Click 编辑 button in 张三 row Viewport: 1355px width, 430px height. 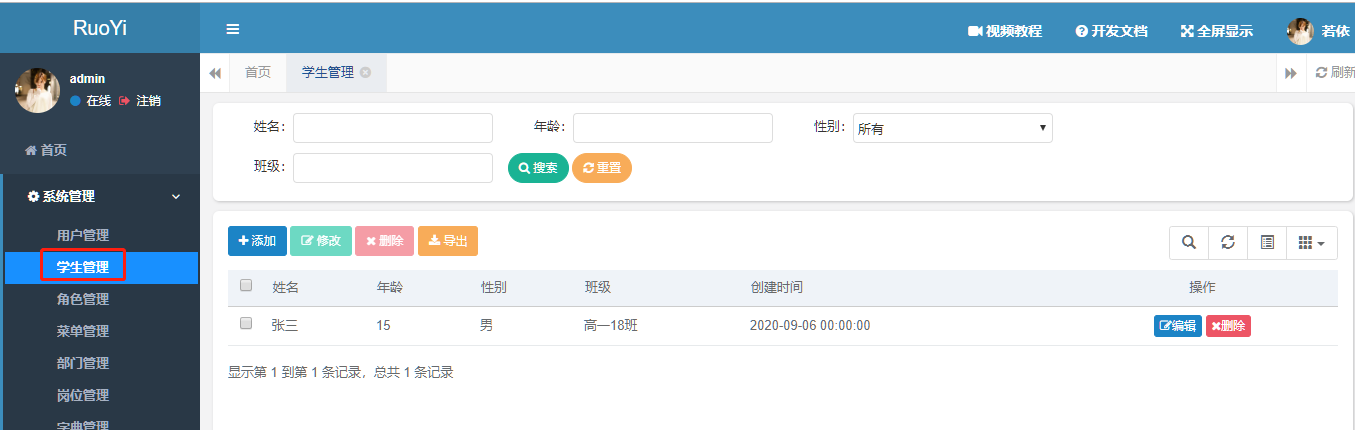(1178, 326)
